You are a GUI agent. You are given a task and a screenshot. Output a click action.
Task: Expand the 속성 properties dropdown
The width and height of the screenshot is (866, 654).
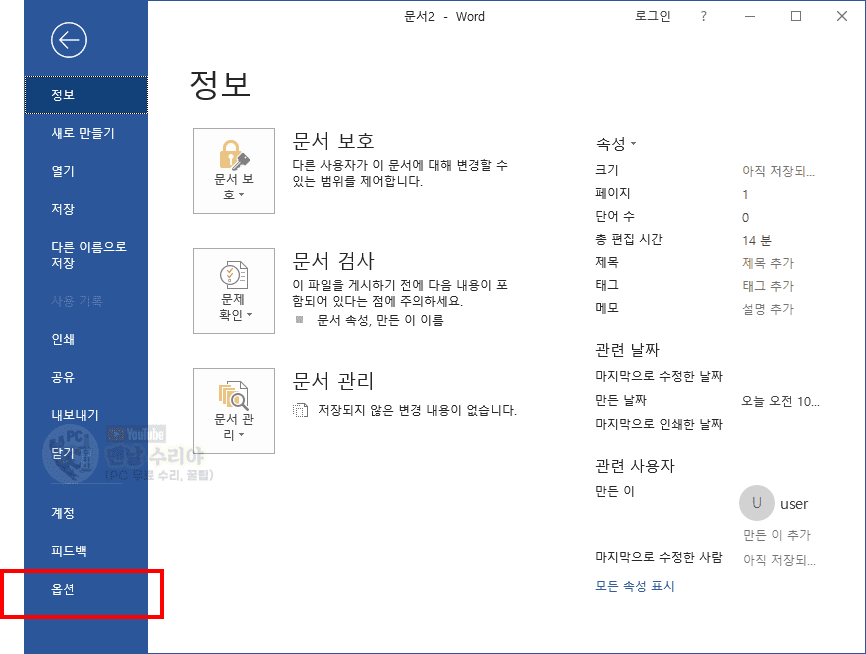[616, 144]
